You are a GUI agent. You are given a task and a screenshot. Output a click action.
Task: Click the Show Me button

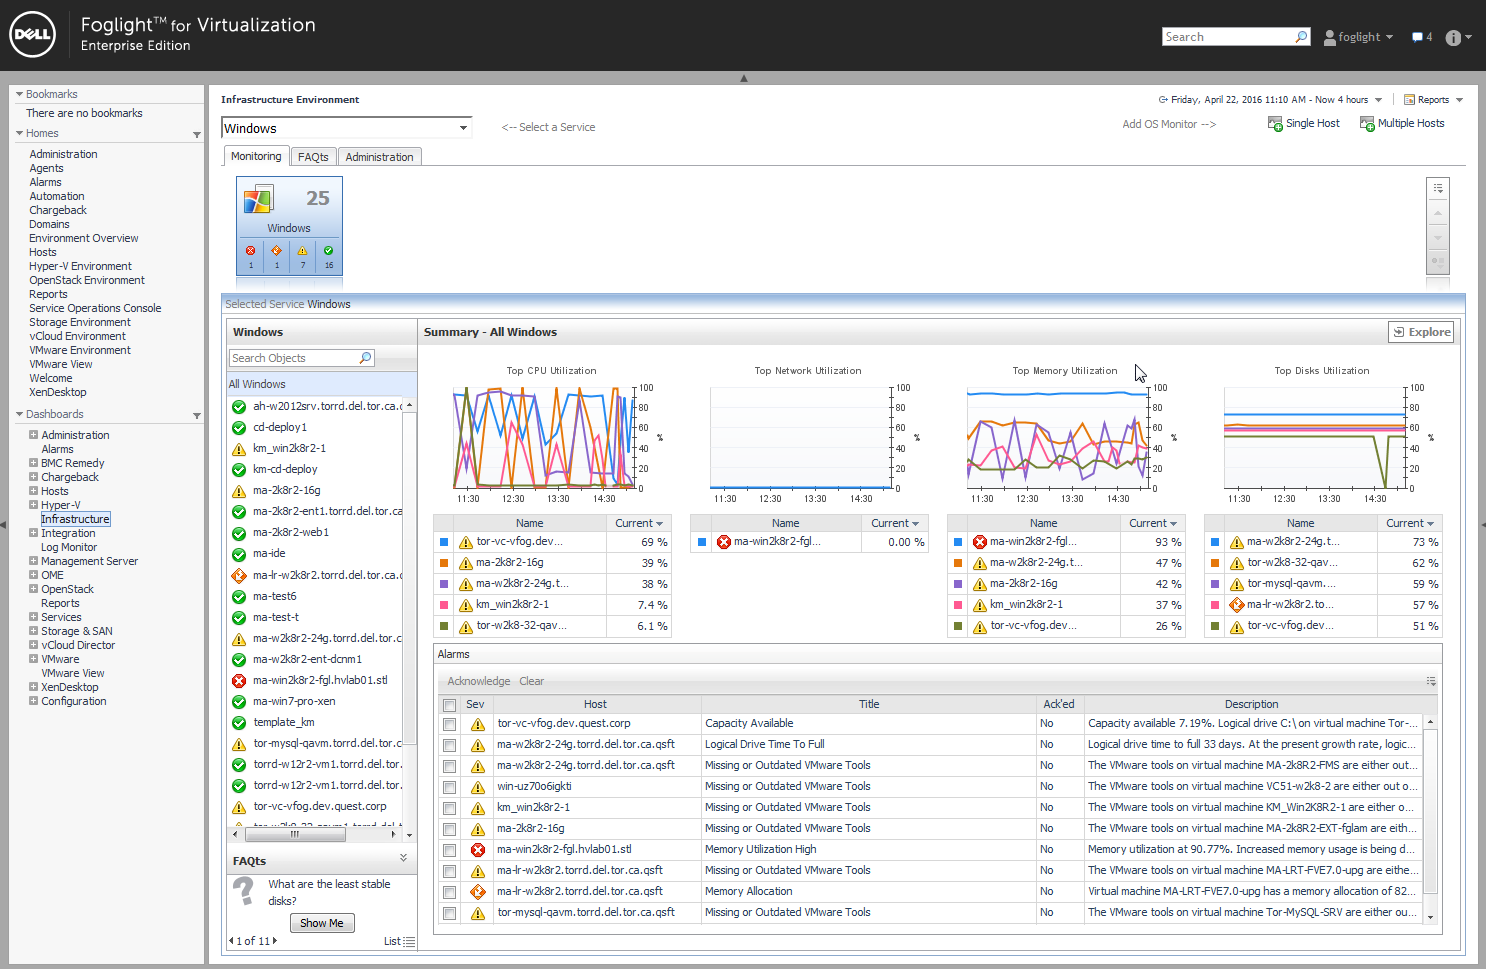click(322, 923)
